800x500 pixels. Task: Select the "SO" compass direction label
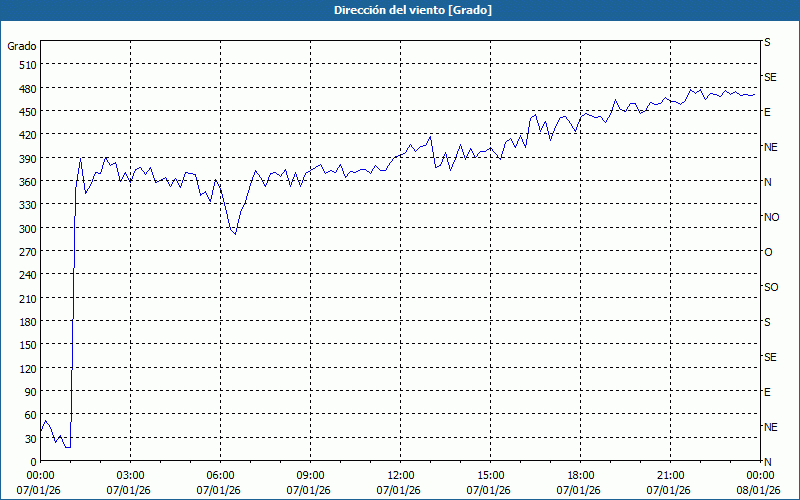[771, 287]
